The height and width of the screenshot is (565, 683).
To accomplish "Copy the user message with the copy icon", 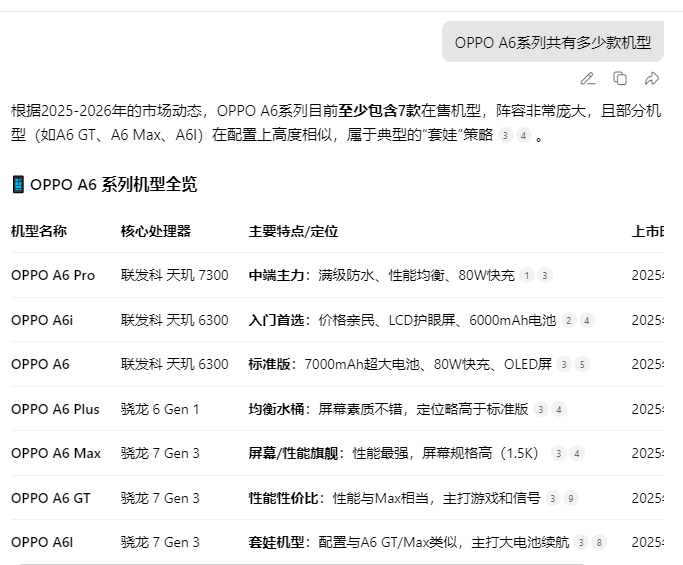I will pyautogui.click(x=620, y=78).
